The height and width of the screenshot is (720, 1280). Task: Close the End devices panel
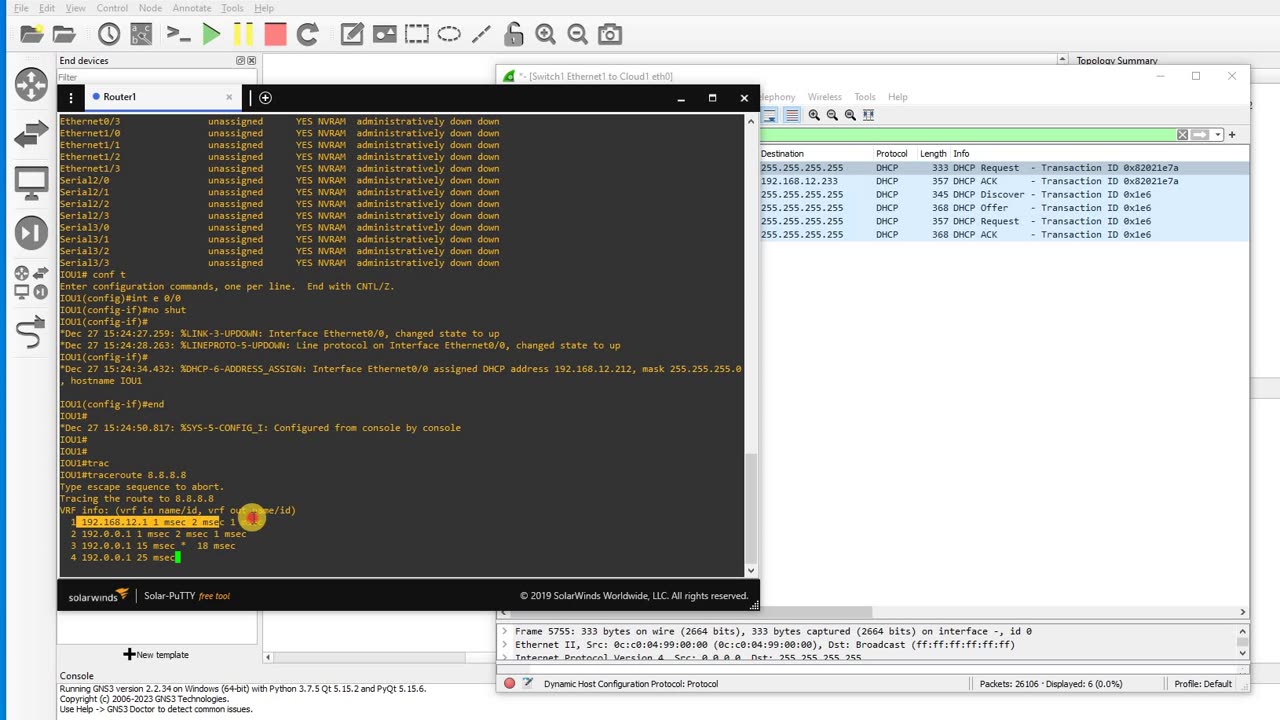click(x=251, y=61)
